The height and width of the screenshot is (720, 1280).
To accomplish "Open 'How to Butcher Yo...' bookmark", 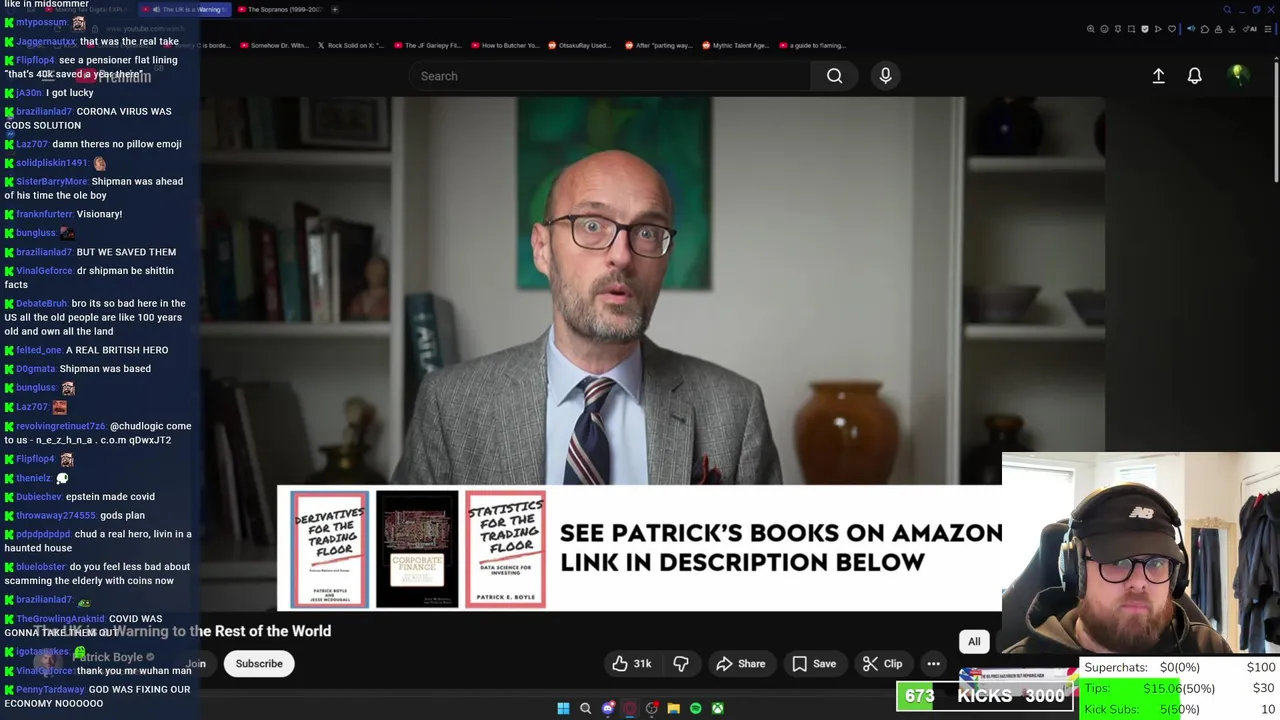I will [505, 45].
